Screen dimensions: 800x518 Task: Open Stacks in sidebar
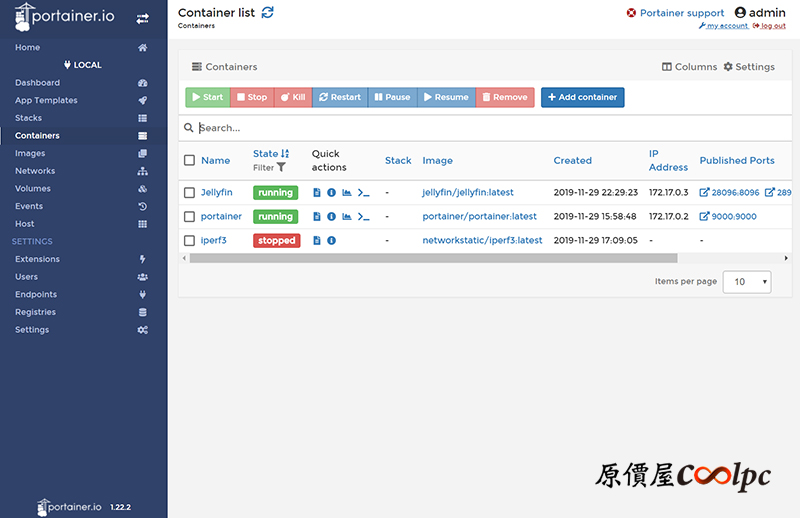click(x=84, y=118)
